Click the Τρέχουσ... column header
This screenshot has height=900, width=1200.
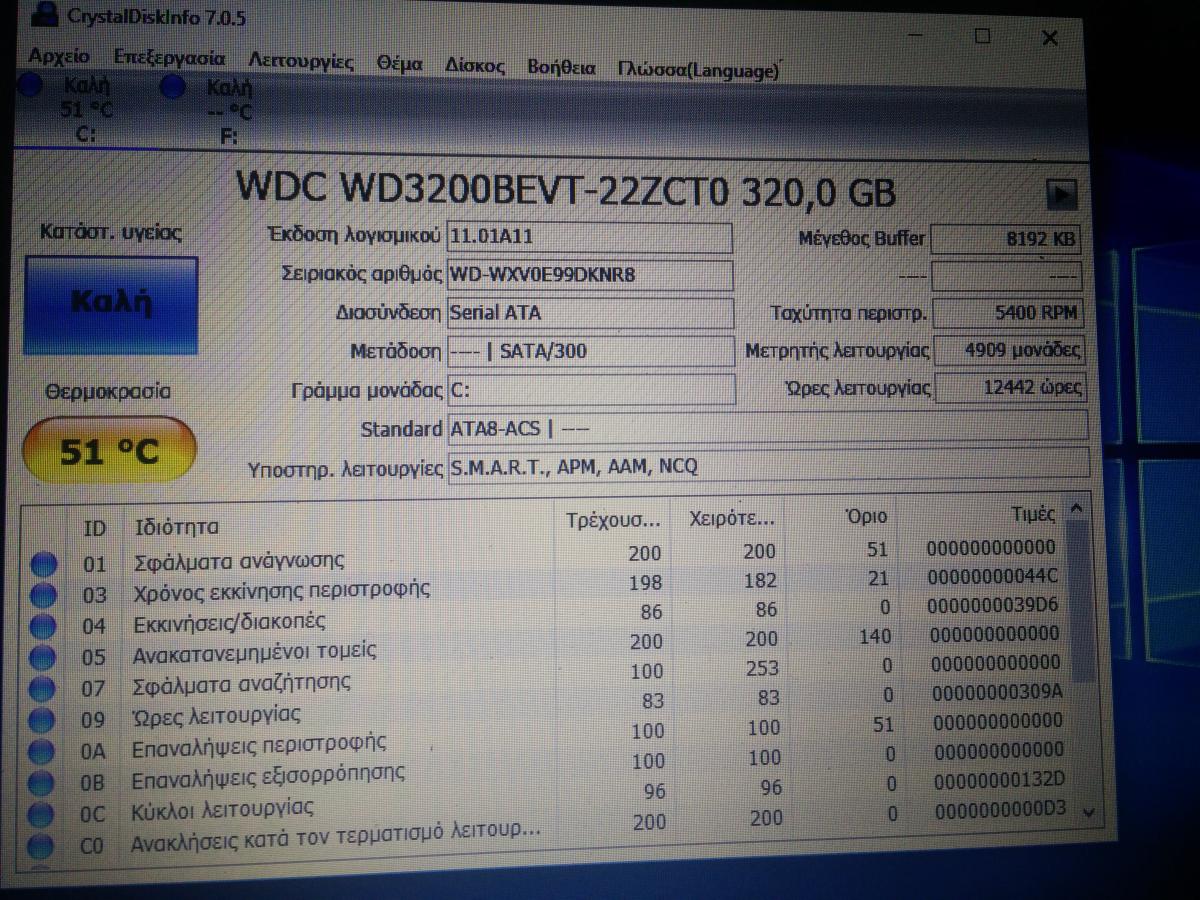tap(613, 521)
